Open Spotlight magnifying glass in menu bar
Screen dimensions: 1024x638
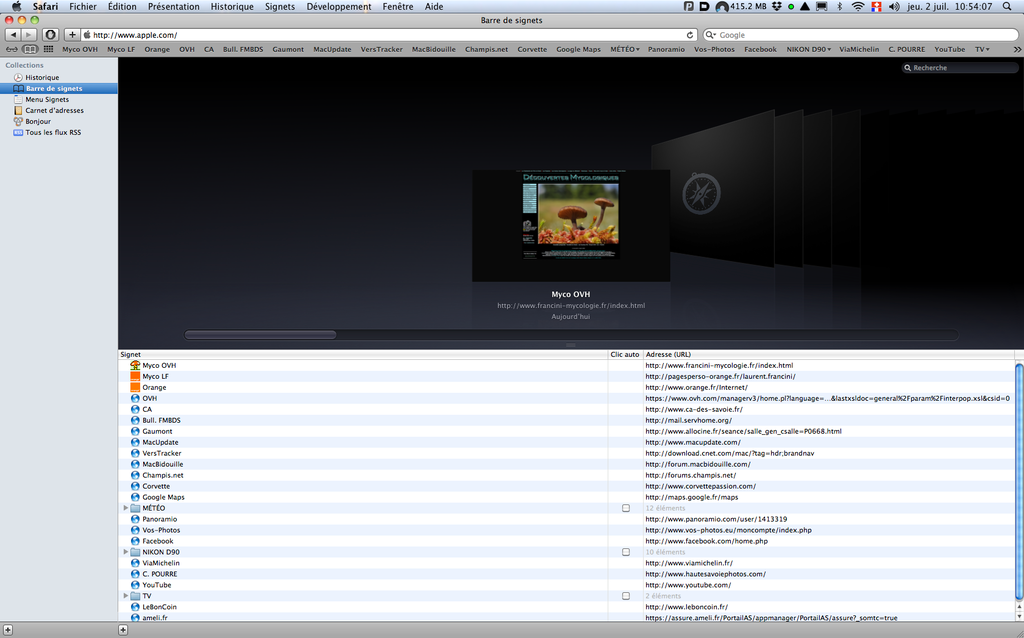[1007, 7]
